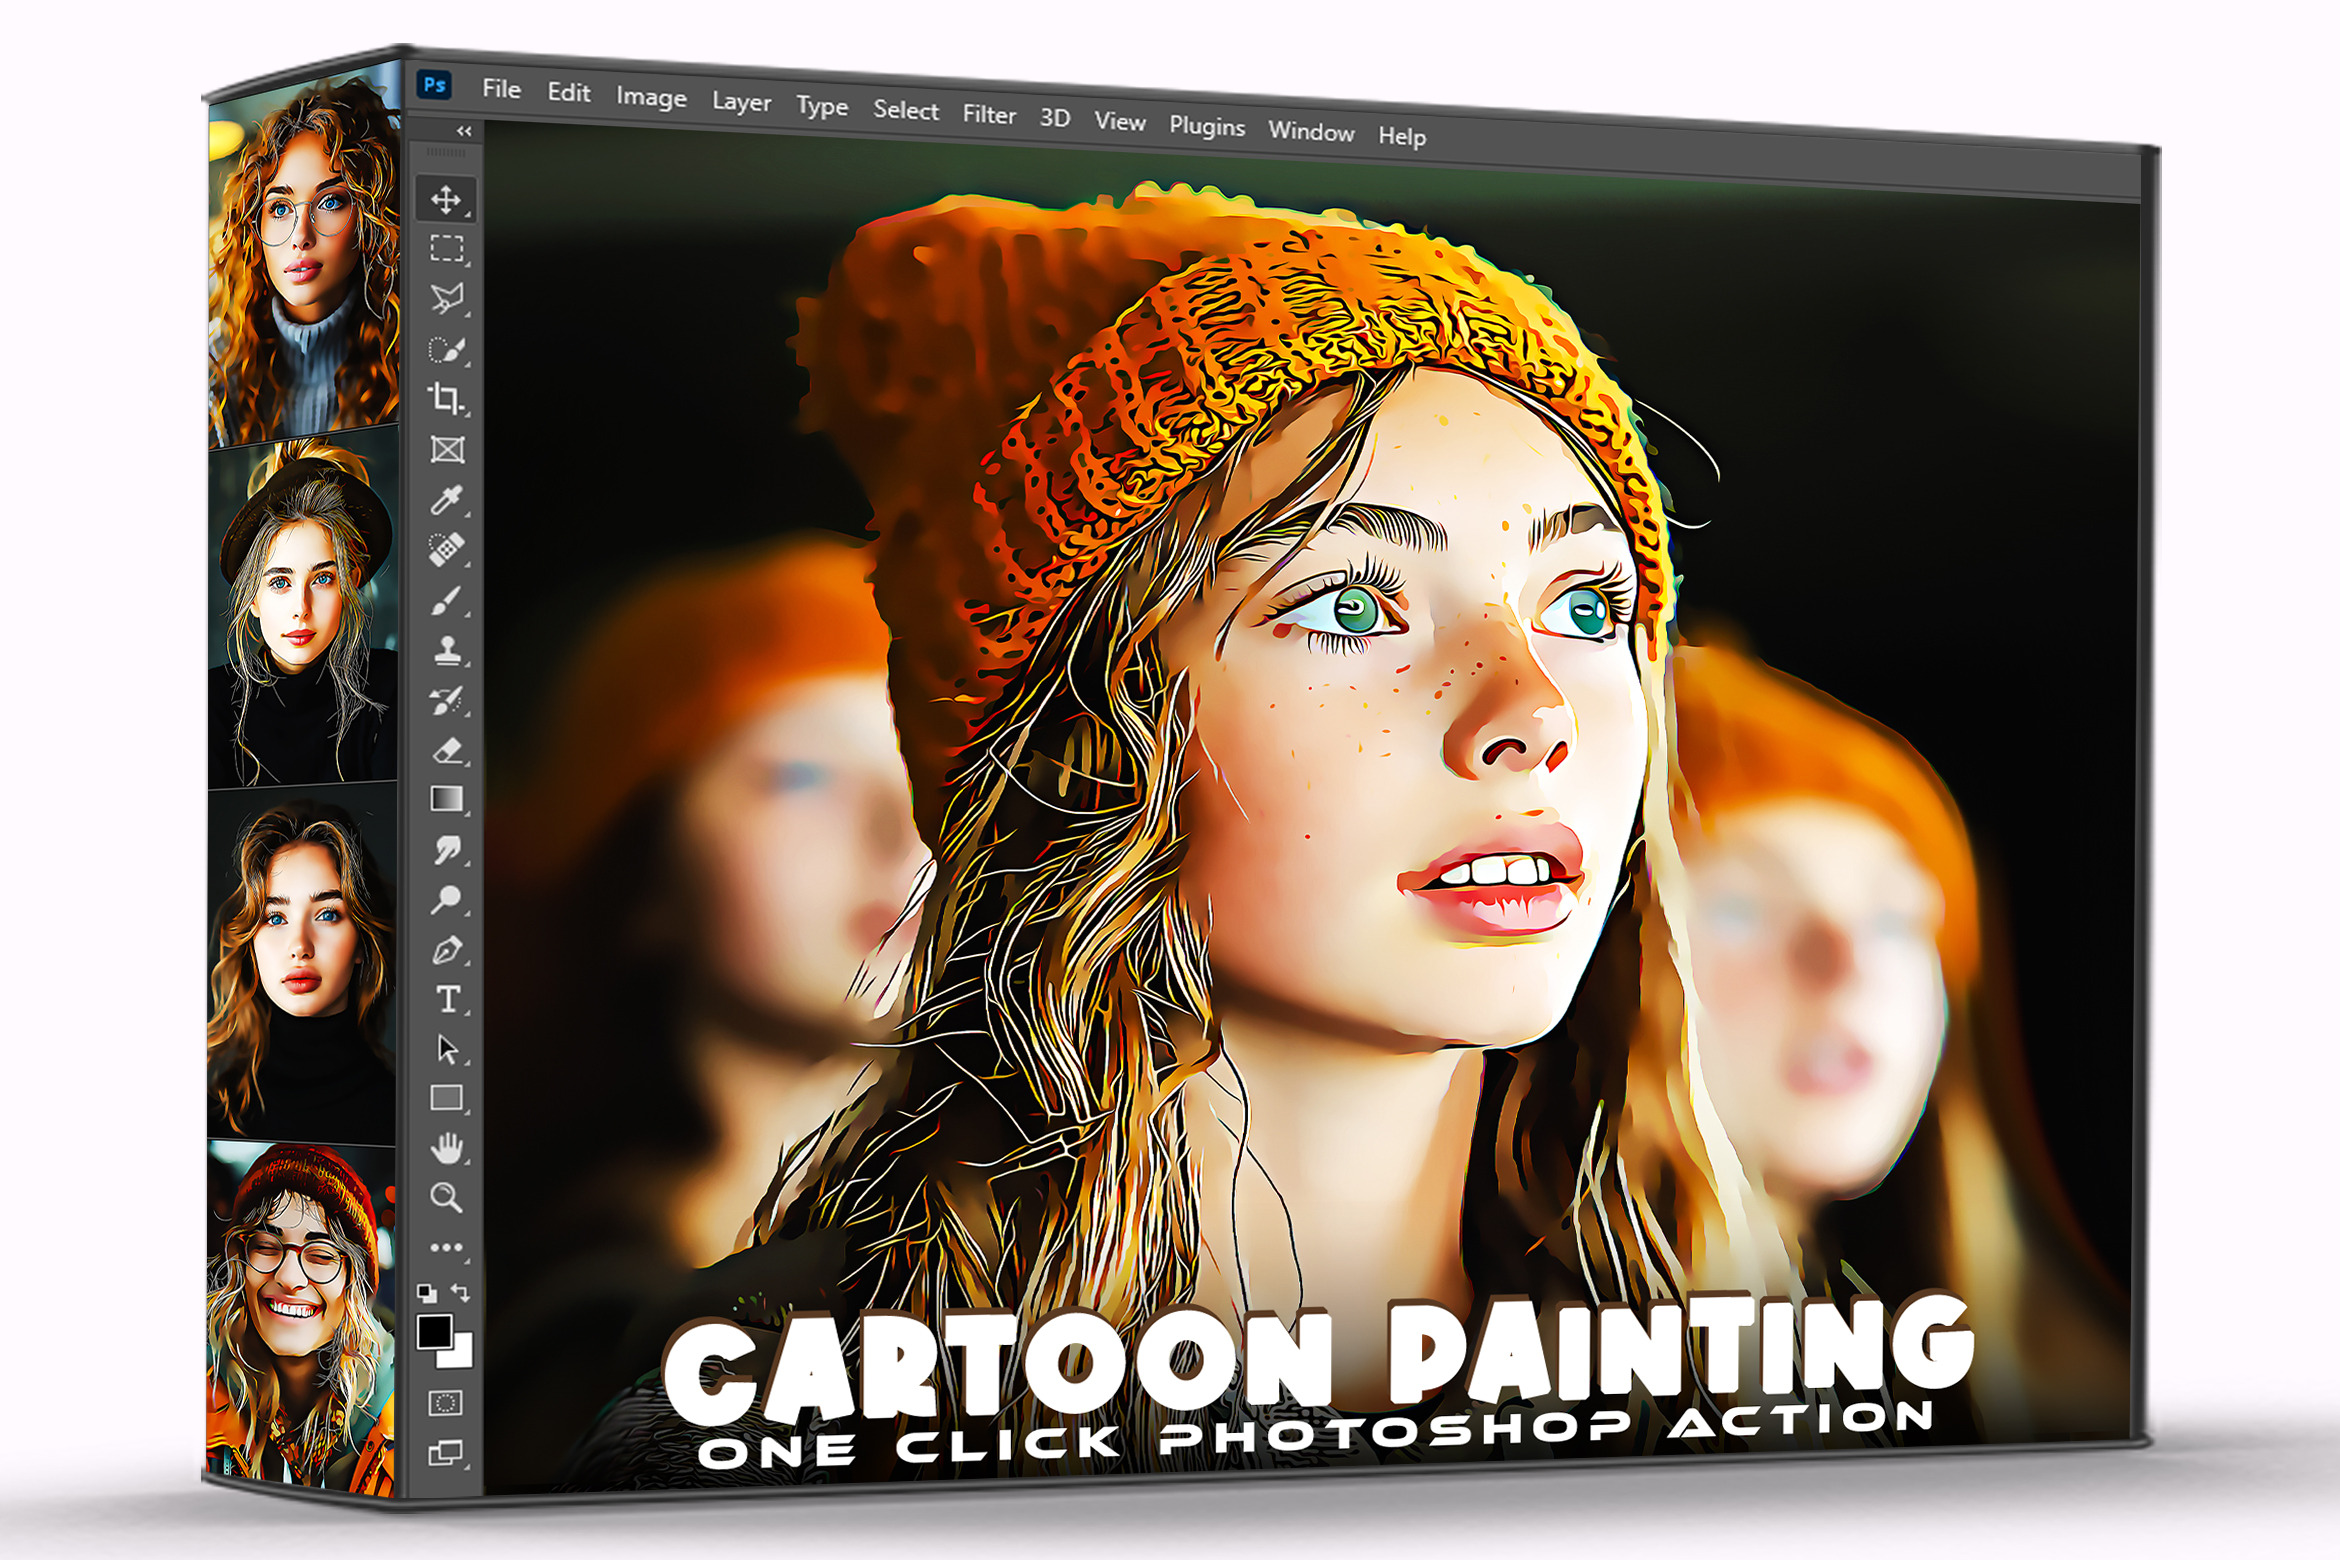Select the Eraser tool
This screenshot has height=1560, width=2340.
click(447, 750)
